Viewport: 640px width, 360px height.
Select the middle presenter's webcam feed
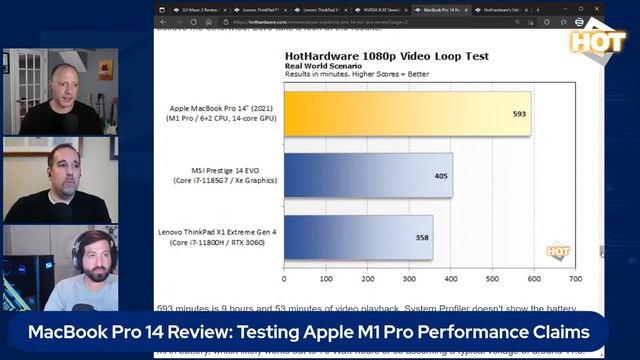point(60,180)
